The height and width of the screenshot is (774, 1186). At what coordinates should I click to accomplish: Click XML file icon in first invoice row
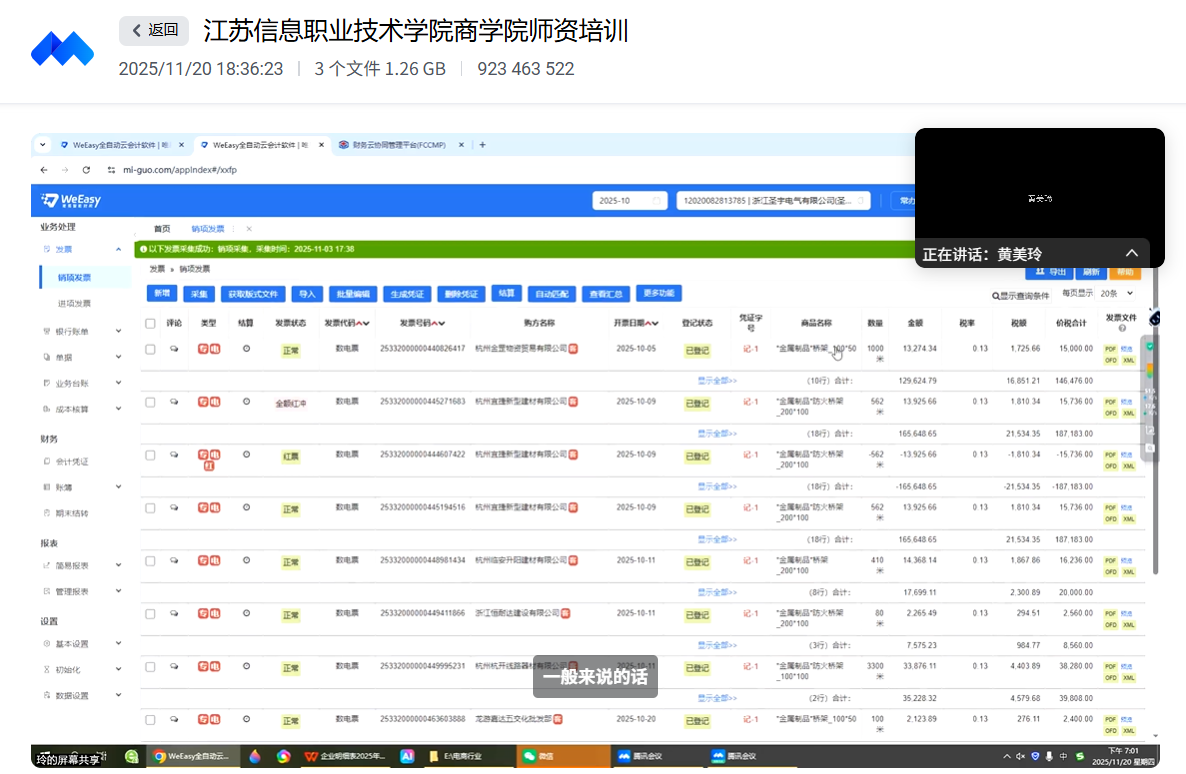1128,360
